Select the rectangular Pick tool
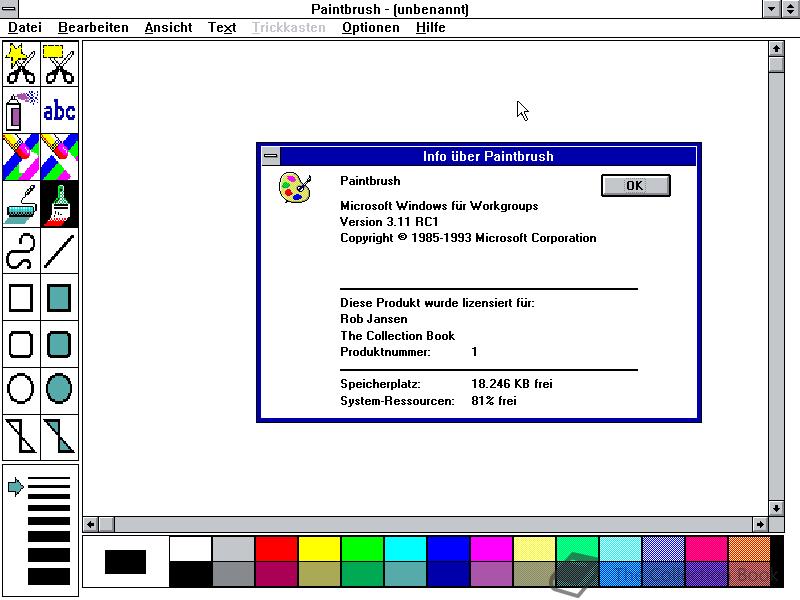The height and width of the screenshot is (600, 800). 58,62
